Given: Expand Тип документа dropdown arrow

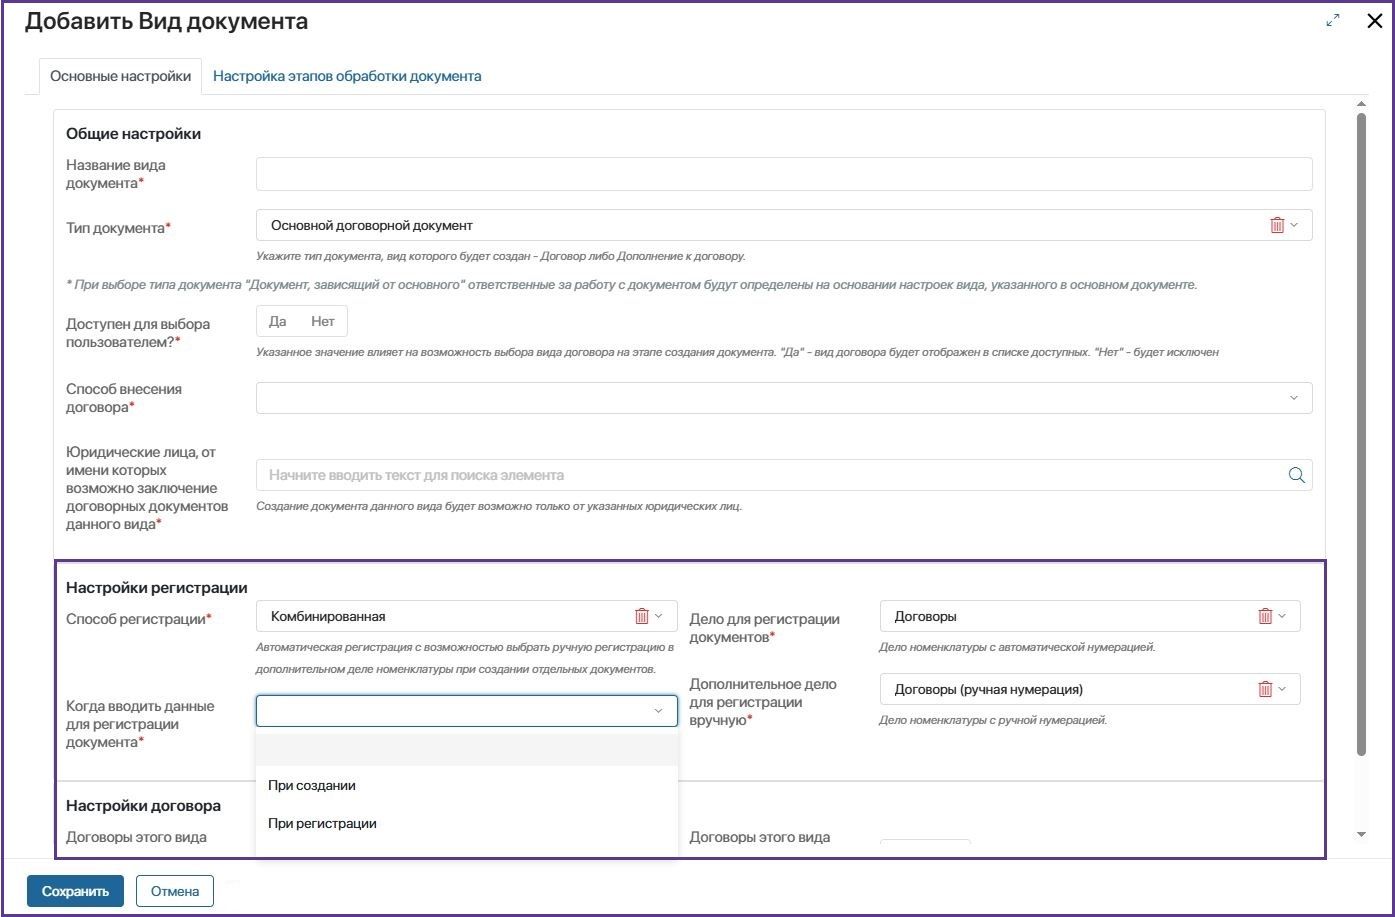Looking at the screenshot, I should pyautogui.click(x=1294, y=225).
